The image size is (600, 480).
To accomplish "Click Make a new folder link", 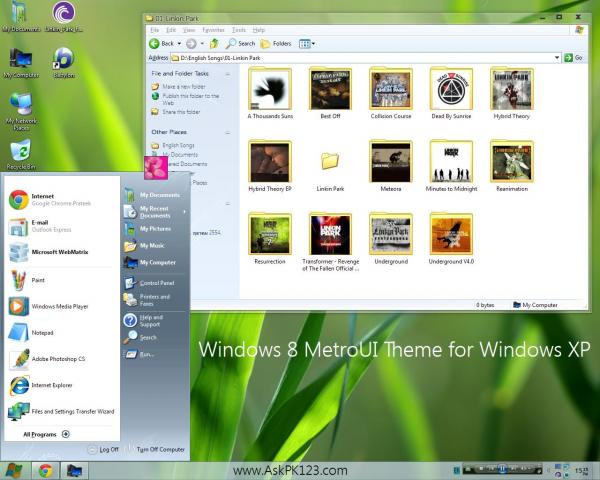I will pyautogui.click(x=178, y=87).
